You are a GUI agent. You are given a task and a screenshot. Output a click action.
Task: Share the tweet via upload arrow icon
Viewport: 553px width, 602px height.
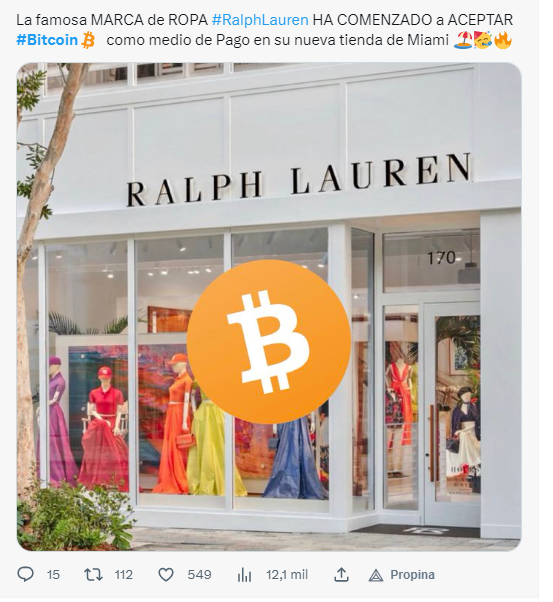pos(341,574)
